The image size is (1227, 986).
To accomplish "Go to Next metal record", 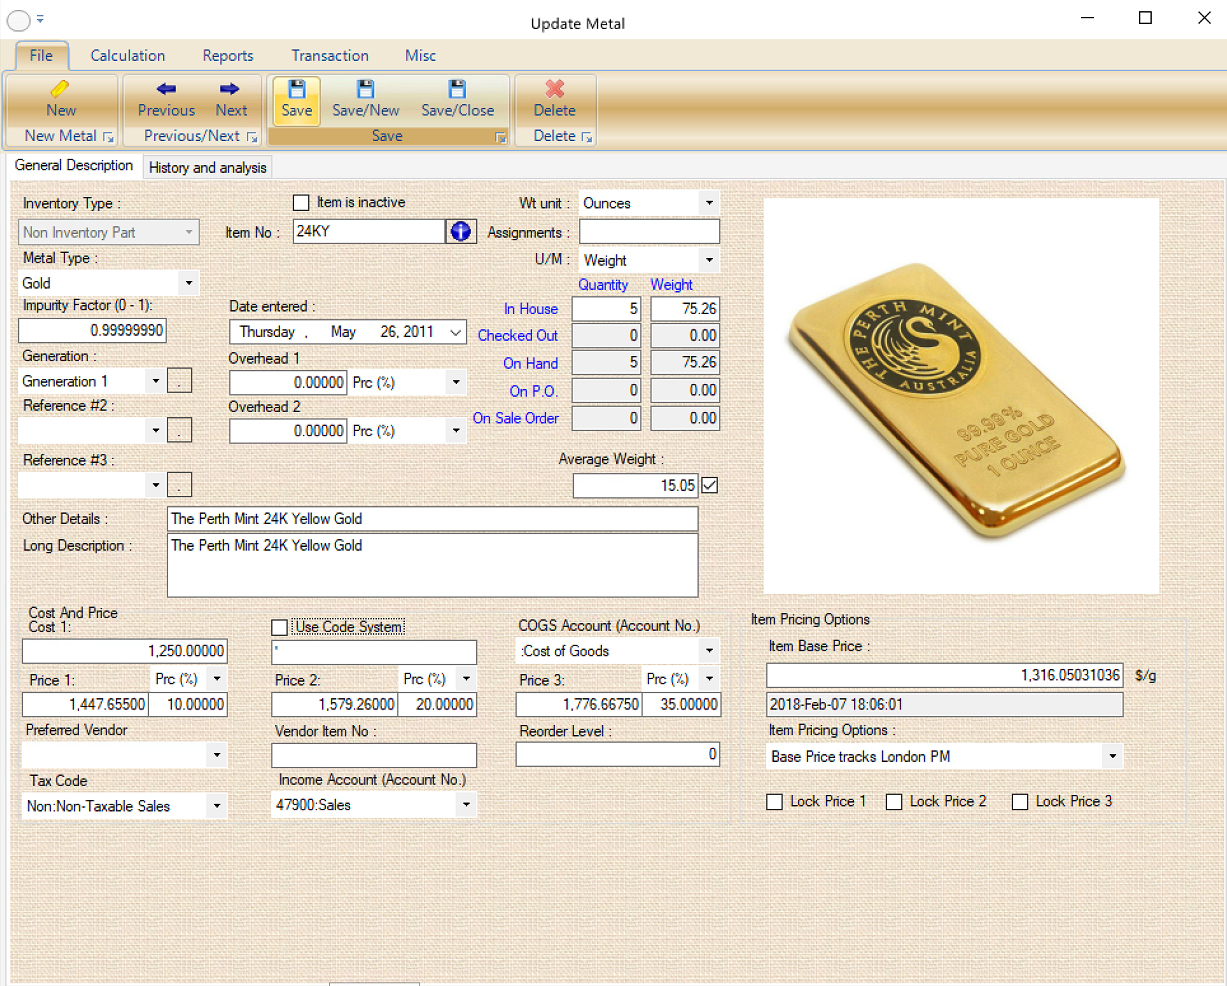I will (x=230, y=90).
